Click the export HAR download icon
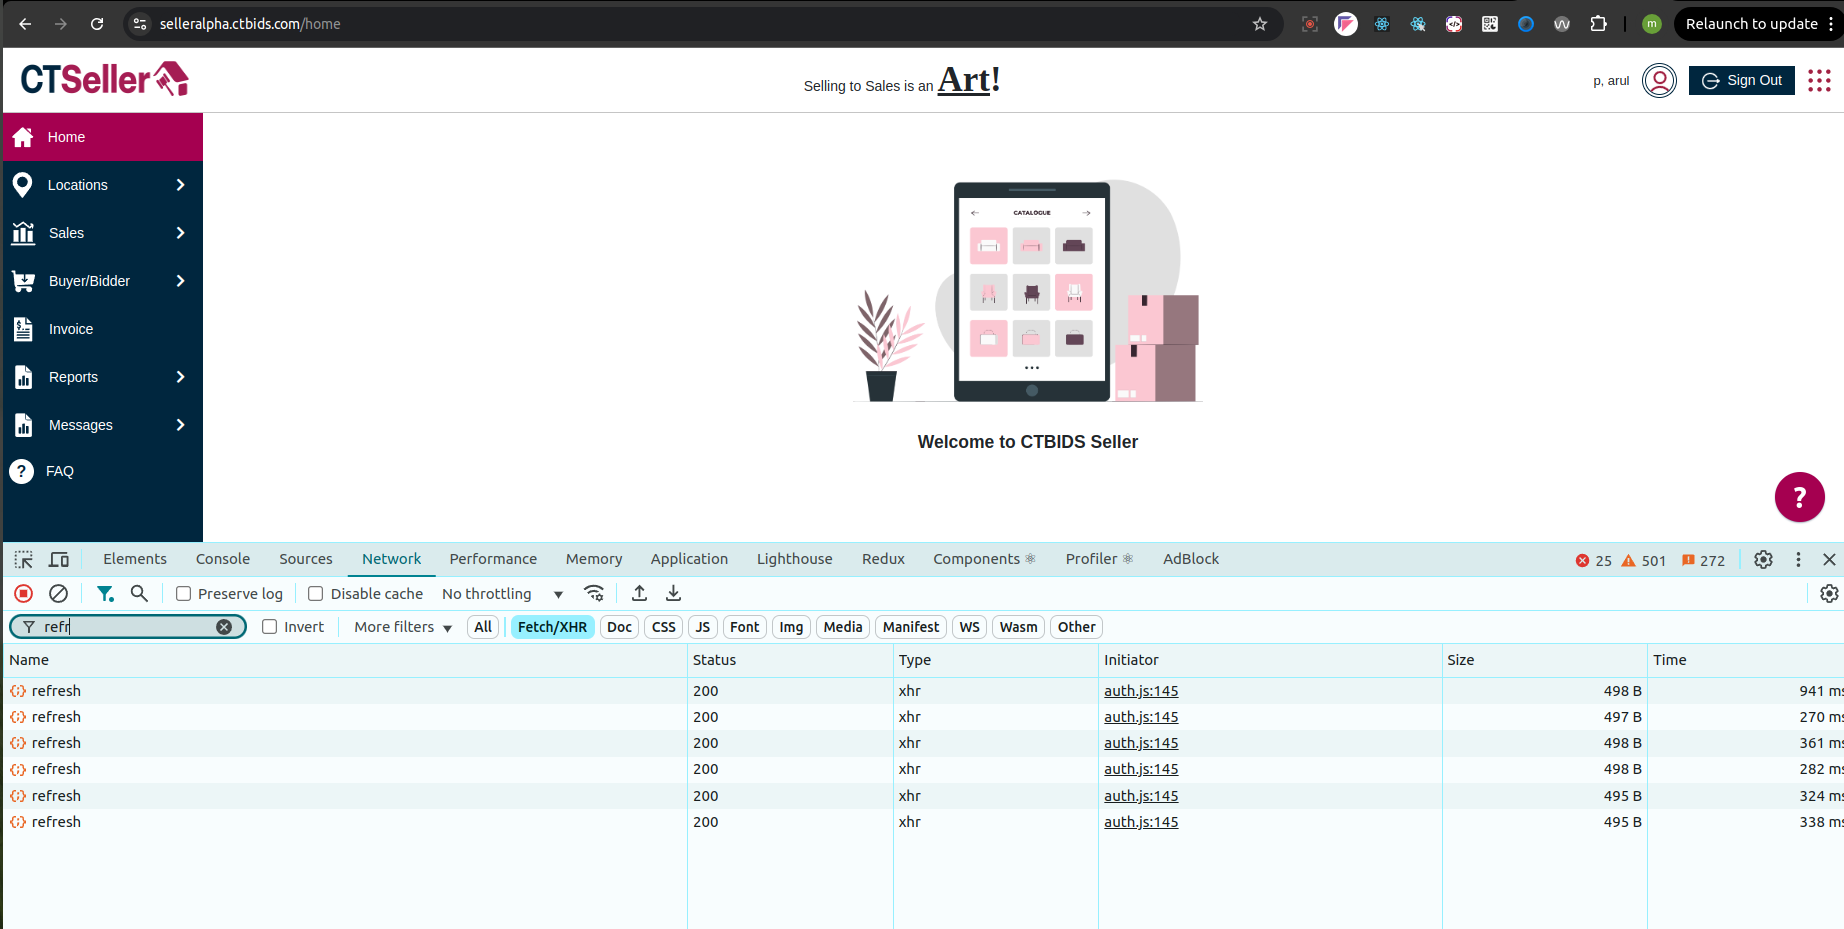Viewport: 1844px width, 929px height. [674, 594]
